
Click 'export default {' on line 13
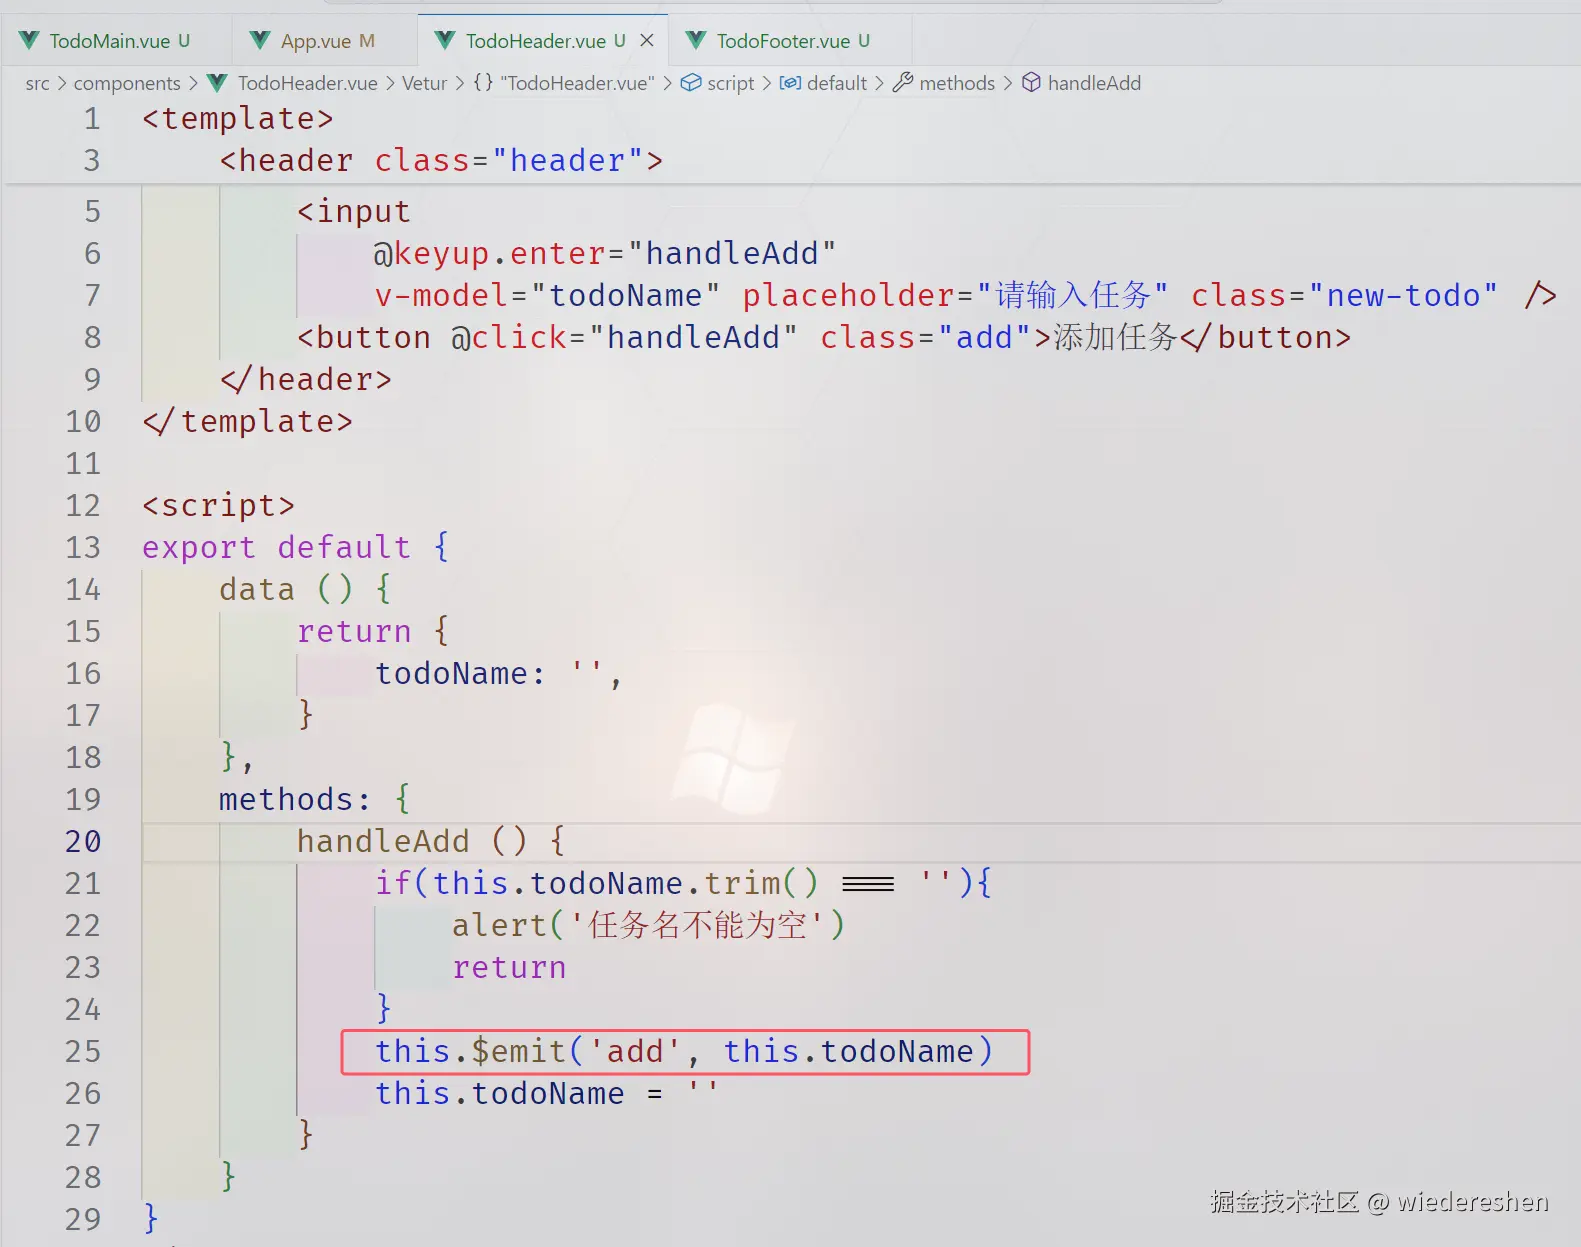point(296,547)
